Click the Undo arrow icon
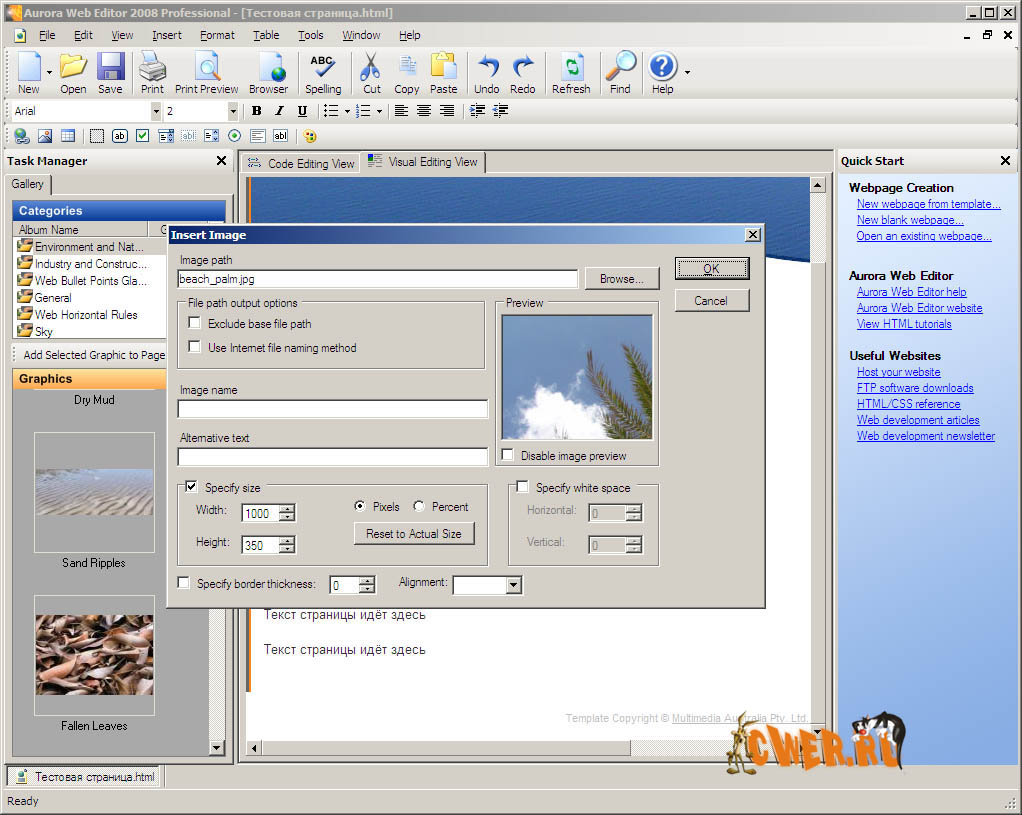Image resolution: width=1022 pixels, height=815 pixels. (x=487, y=72)
